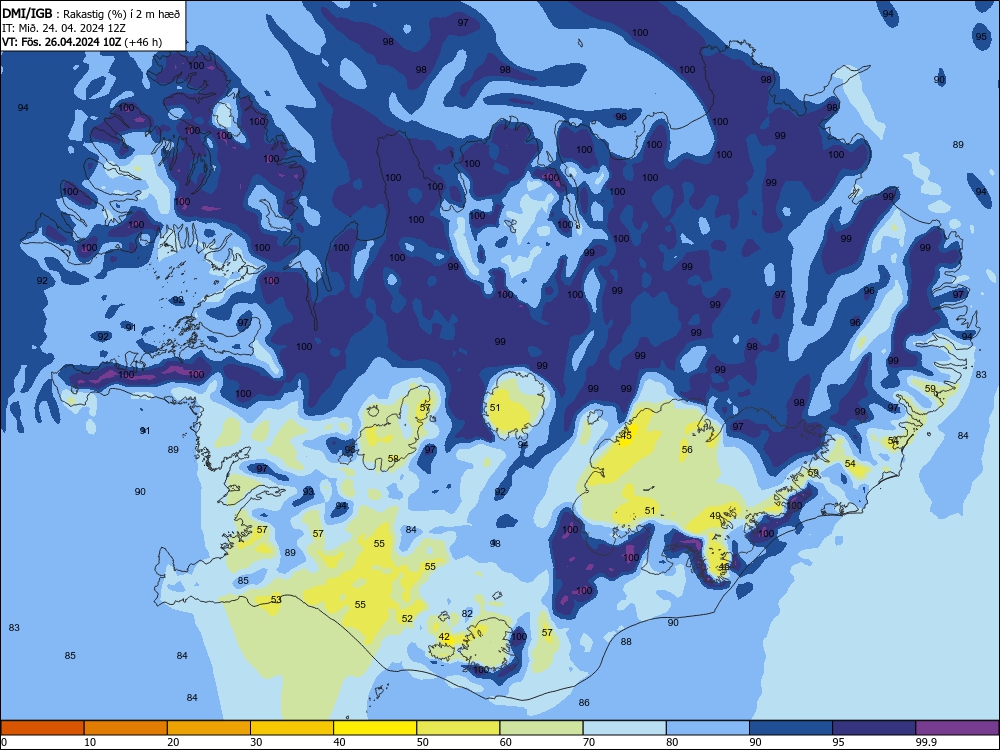Click the '52' humidity value on the map
The height and width of the screenshot is (750, 1000).
(x=408, y=619)
